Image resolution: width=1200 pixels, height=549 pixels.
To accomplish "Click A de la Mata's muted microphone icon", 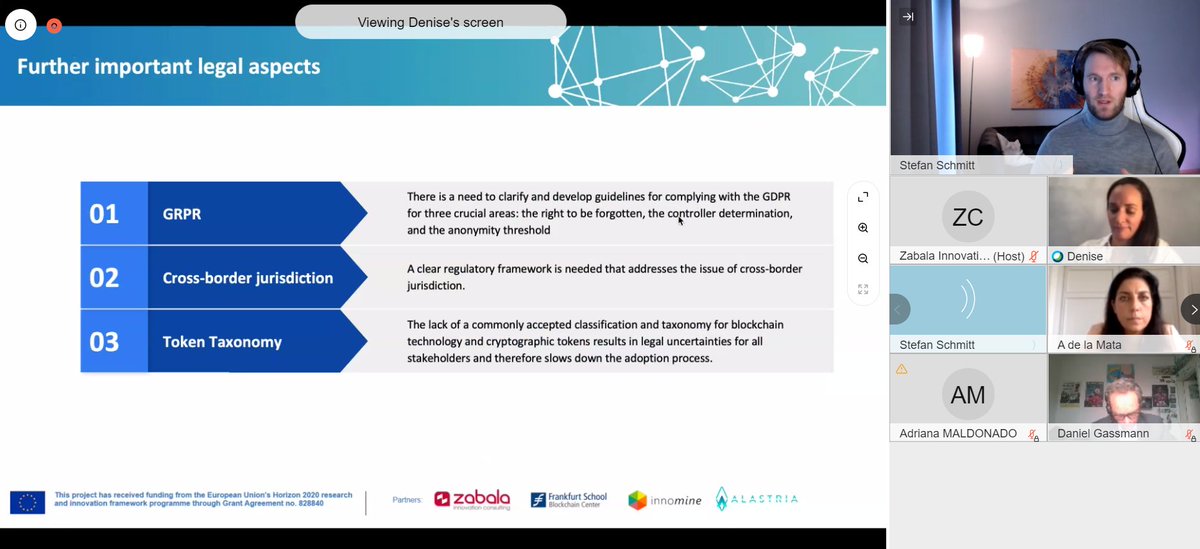I will [1190, 345].
